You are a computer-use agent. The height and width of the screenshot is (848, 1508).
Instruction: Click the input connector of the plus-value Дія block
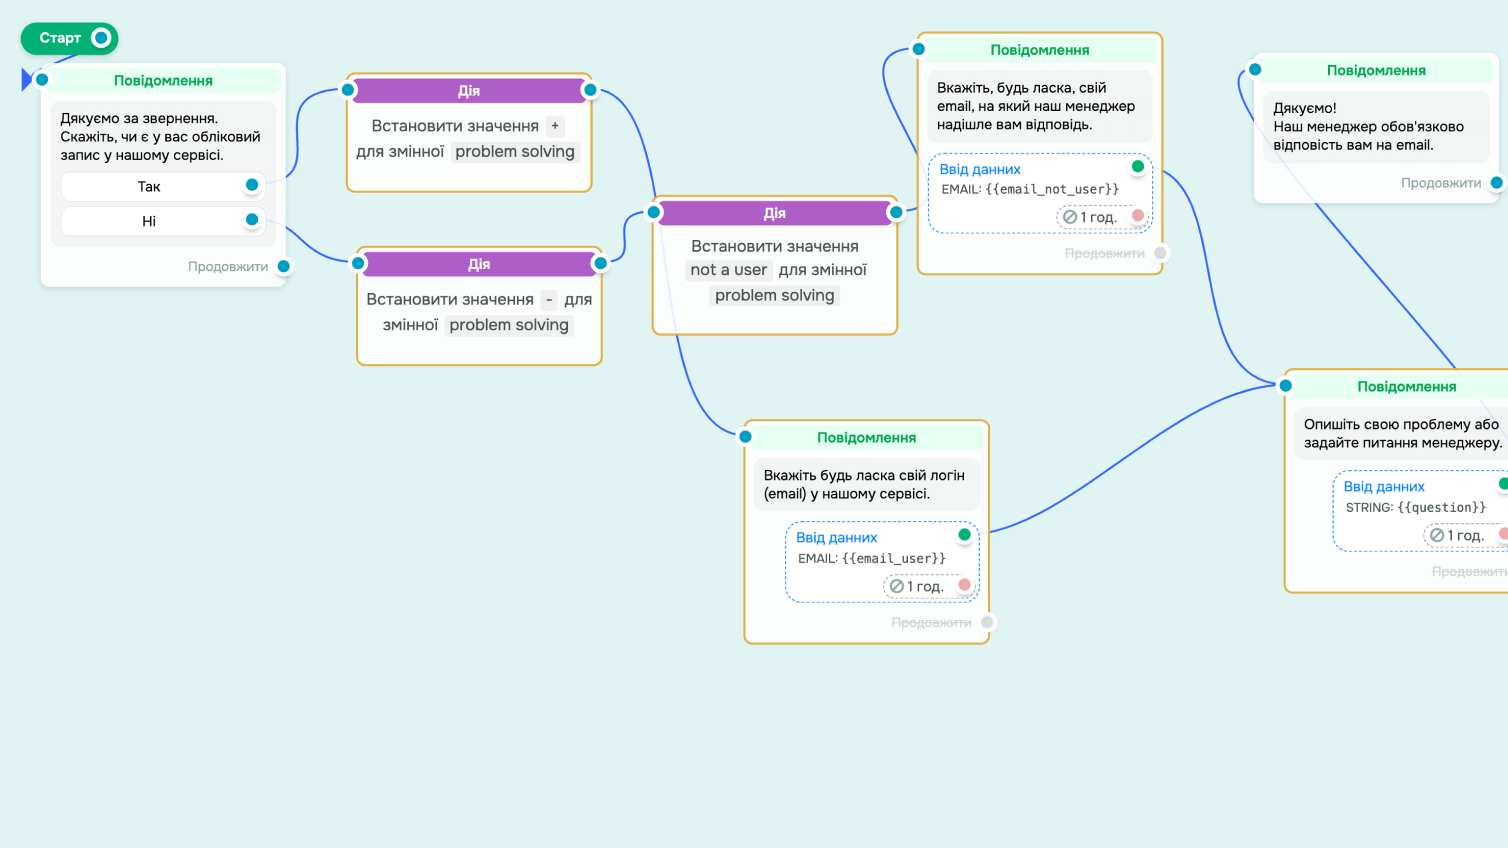(348, 90)
